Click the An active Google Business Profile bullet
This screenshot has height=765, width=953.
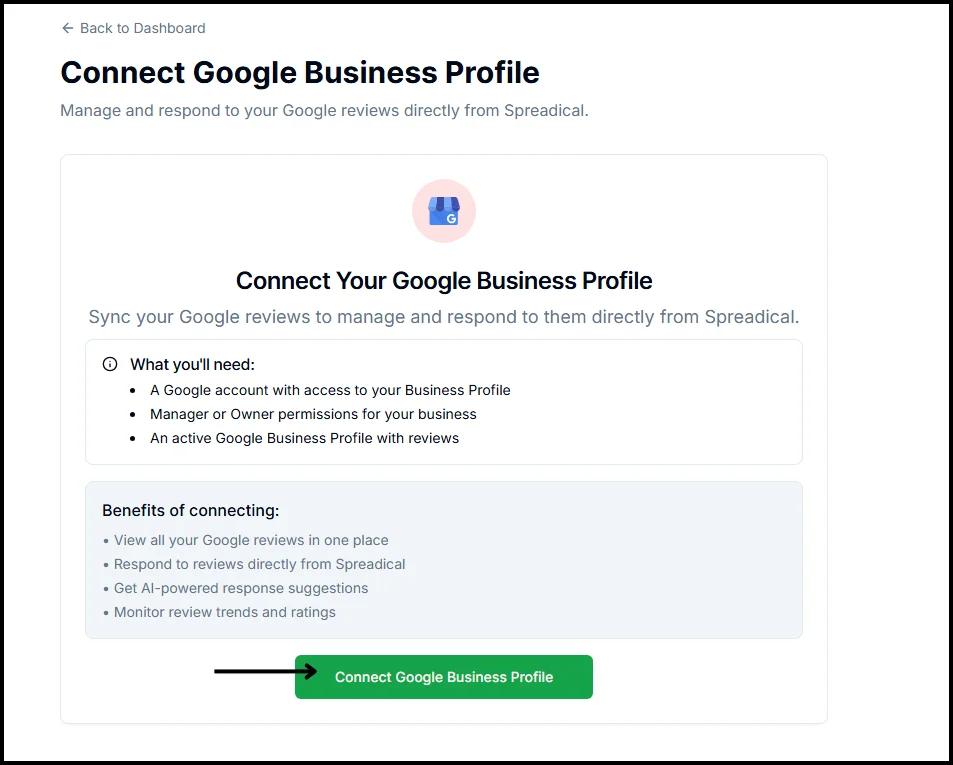coord(304,438)
